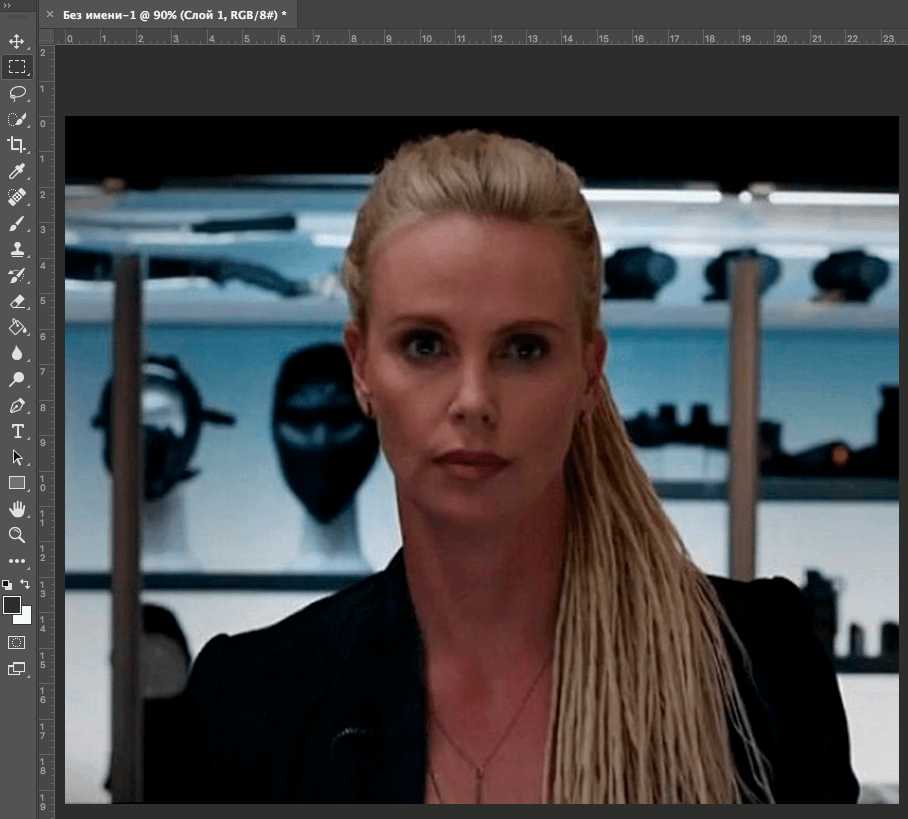The height and width of the screenshot is (819, 908).
Task: Select the Crop tool
Action: pyautogui.click(x=17, y=145)
